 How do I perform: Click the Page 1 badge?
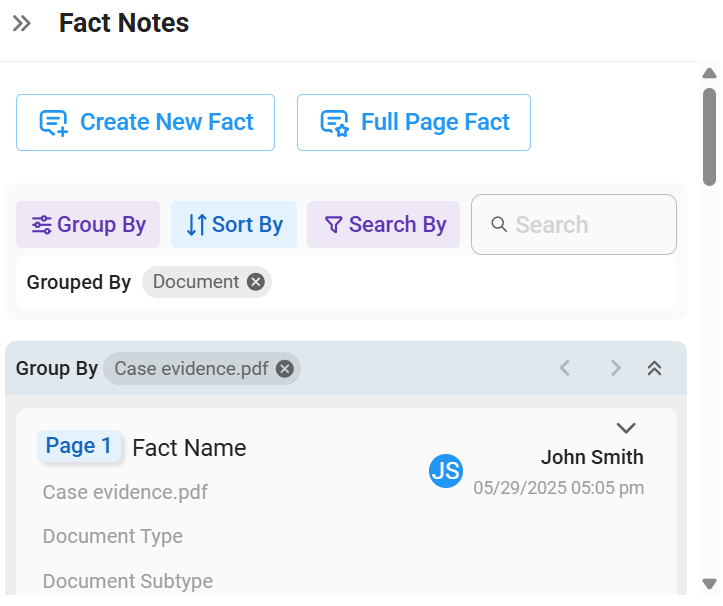coord(79,446)
